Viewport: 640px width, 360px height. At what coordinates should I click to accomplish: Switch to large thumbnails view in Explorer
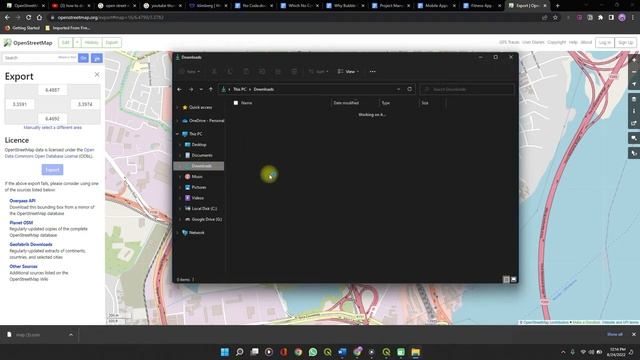coord(513,280)
